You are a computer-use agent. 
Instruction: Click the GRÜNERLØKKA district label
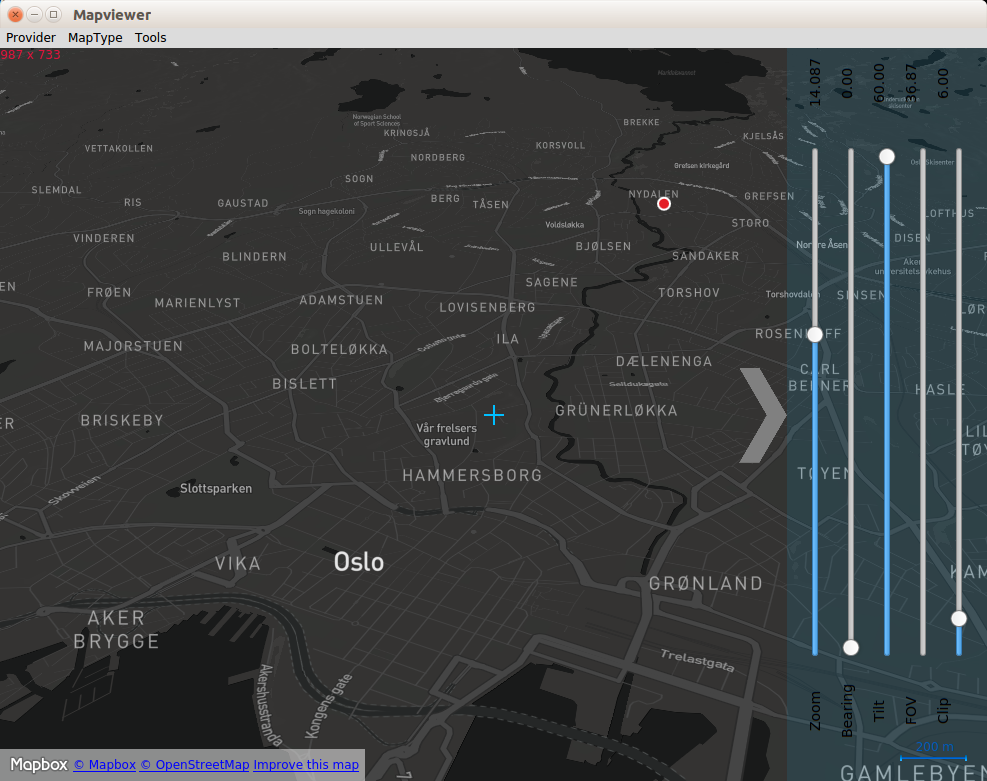tap(616, 411)
